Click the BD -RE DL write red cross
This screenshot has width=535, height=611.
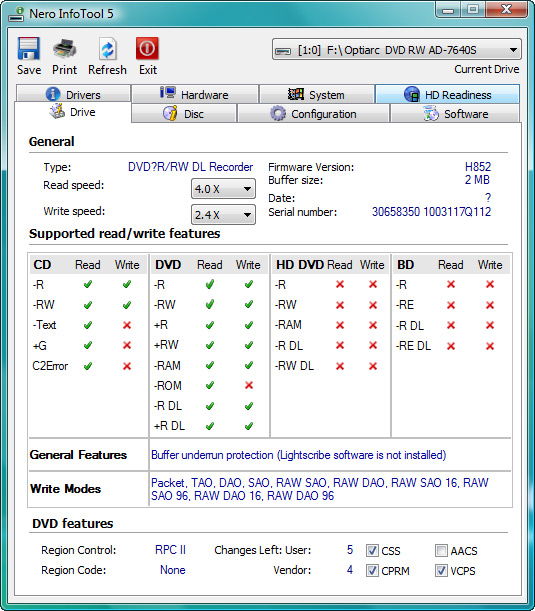(x=490, y=346)
